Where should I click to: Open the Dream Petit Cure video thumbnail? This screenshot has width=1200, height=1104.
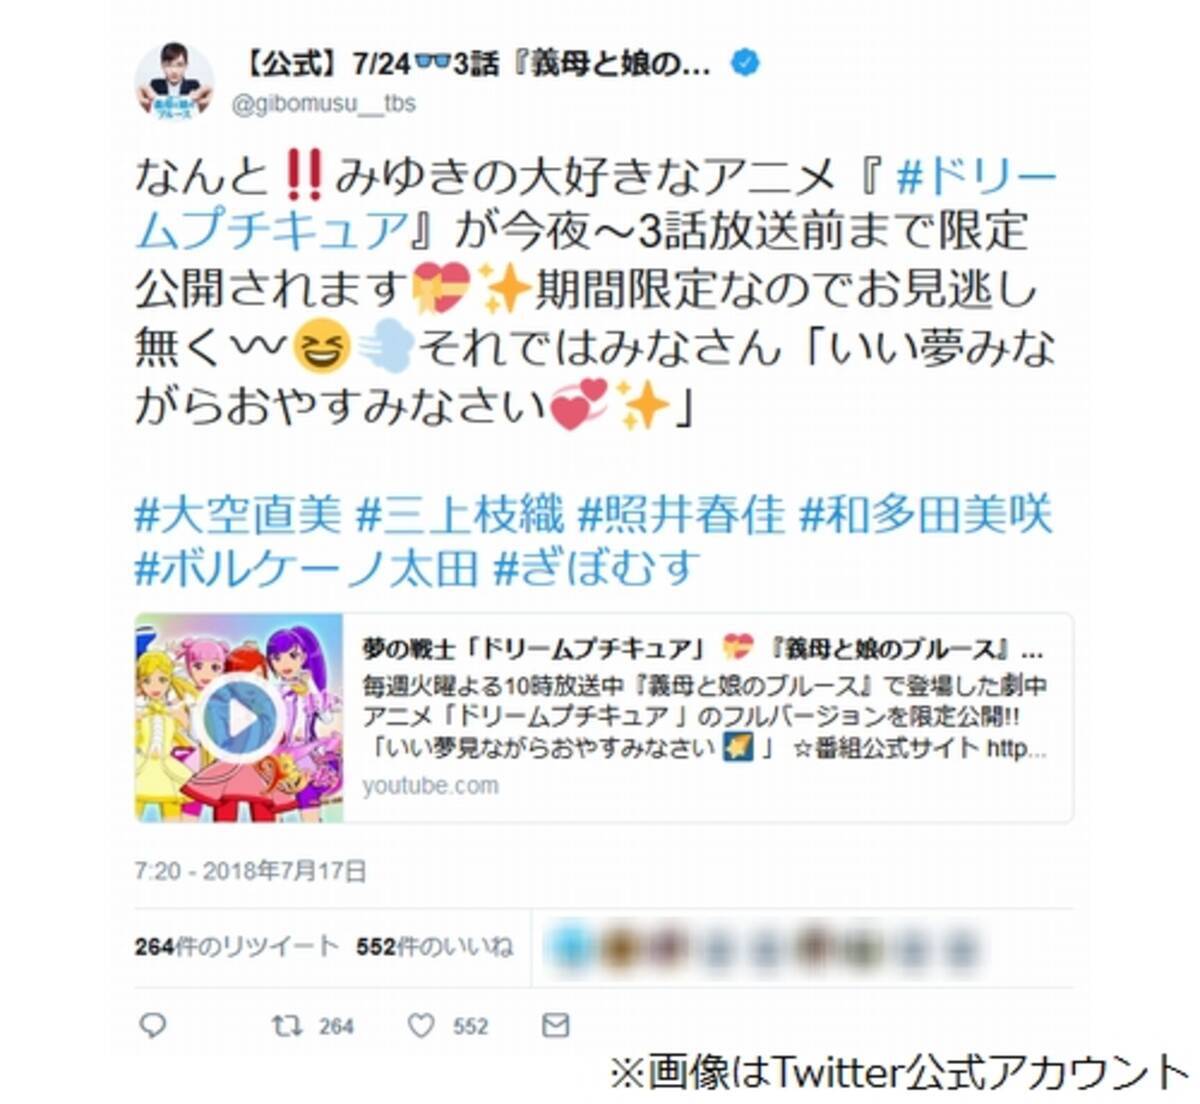coord(239,718)
